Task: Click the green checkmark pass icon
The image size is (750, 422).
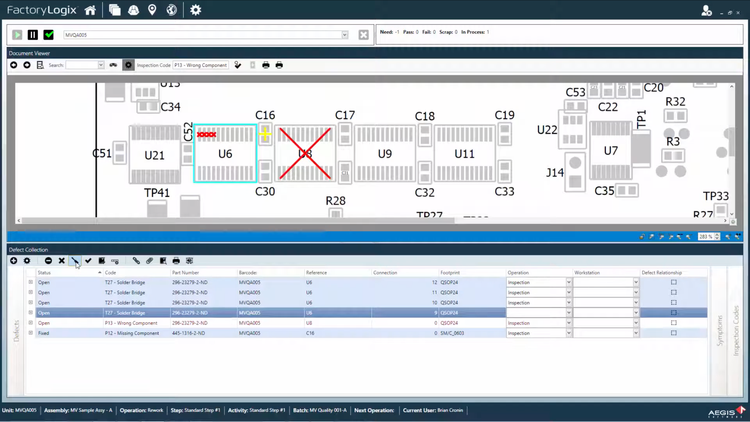Action: [48, 35]
